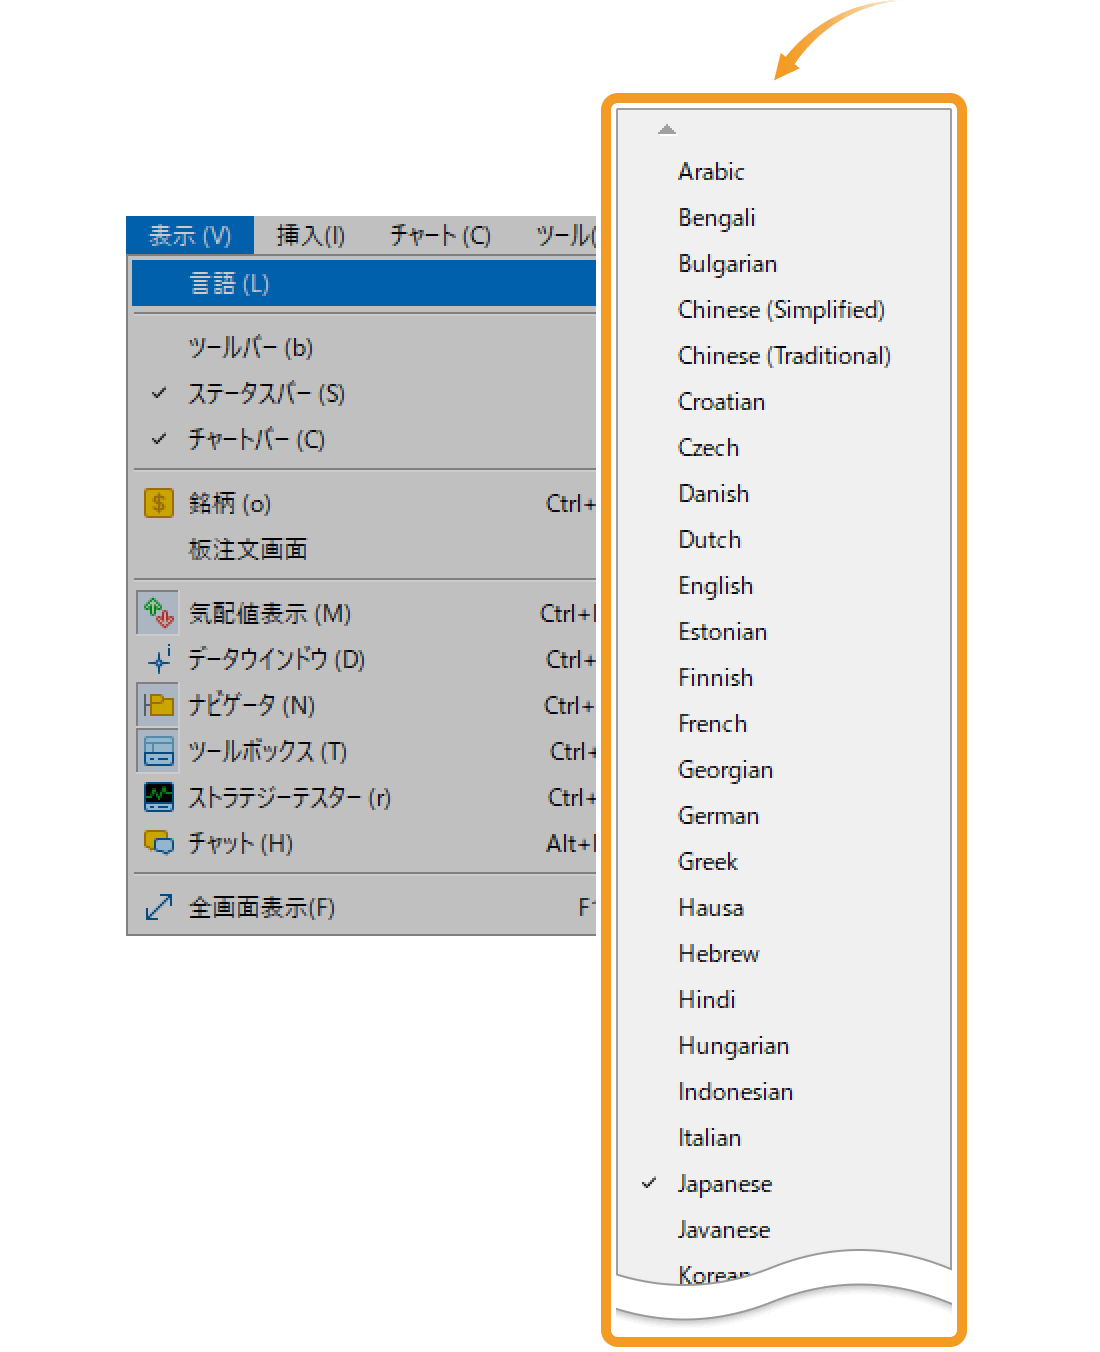Click the 全画面表示 fullscreen arrows icon
This screenshot has height=1352, width=1100.
(x=158, y=907)
